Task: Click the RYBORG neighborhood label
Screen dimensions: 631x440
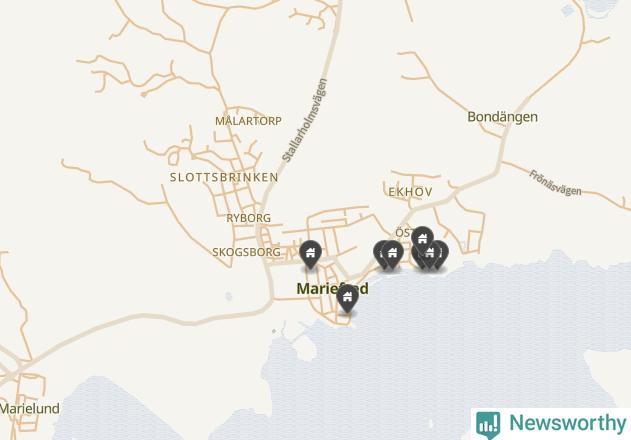Action: coord(248,218)
